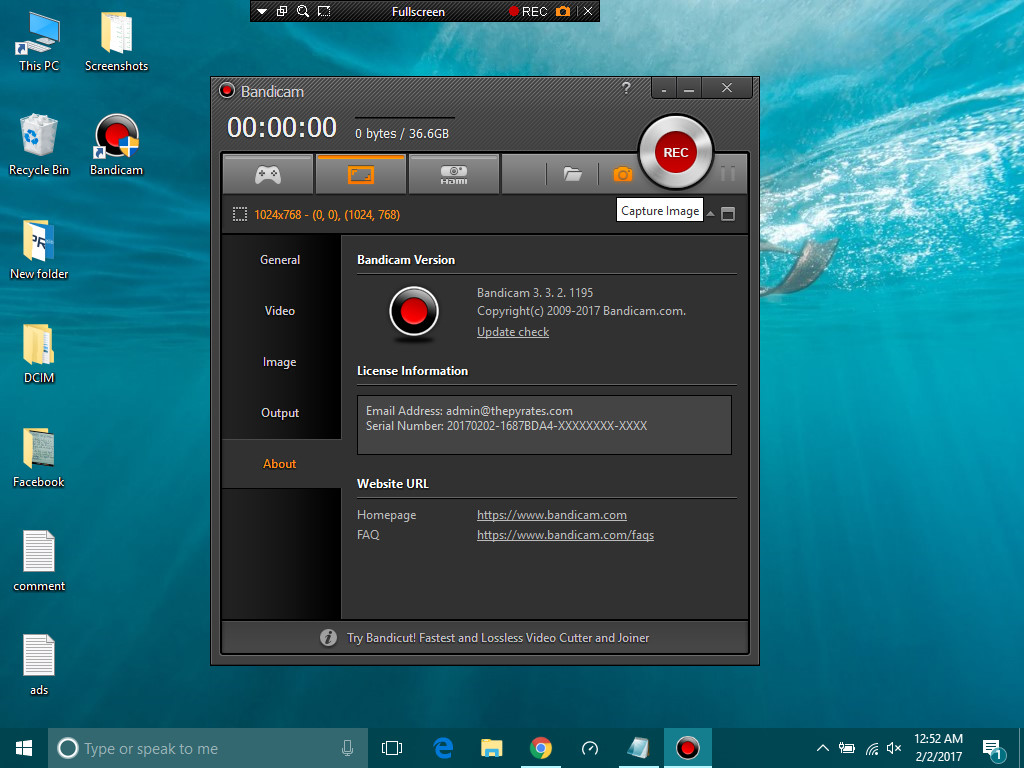
Task: Click the Bandicam help question mark
Action: 626,88
